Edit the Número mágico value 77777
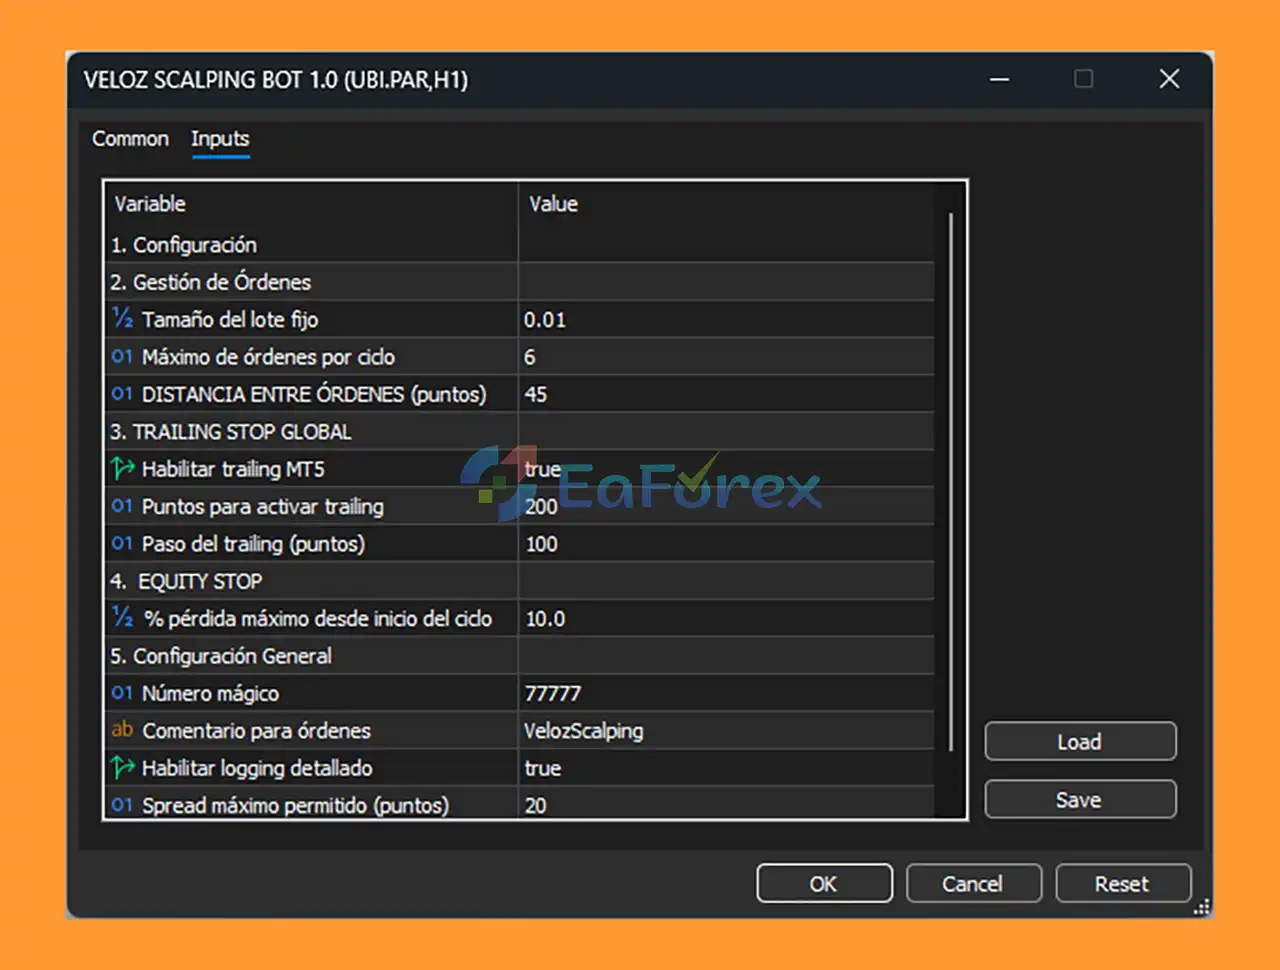The height and width of the screenshot is (970, 1280). 552,693
